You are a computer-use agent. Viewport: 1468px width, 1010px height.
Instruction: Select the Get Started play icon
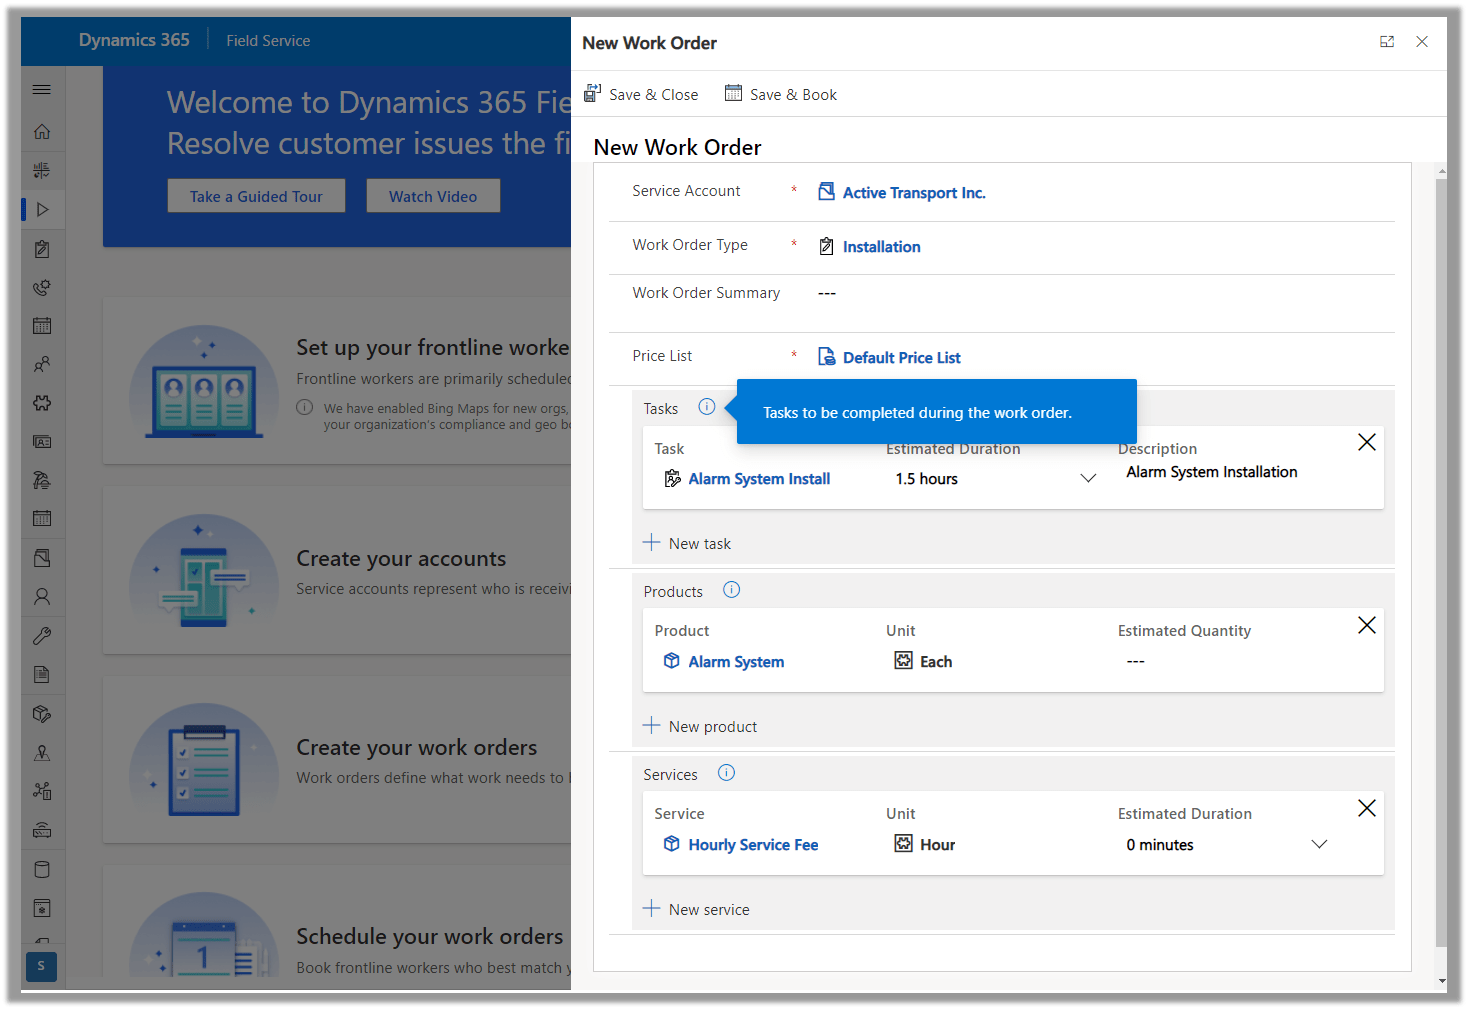[42, 210]
